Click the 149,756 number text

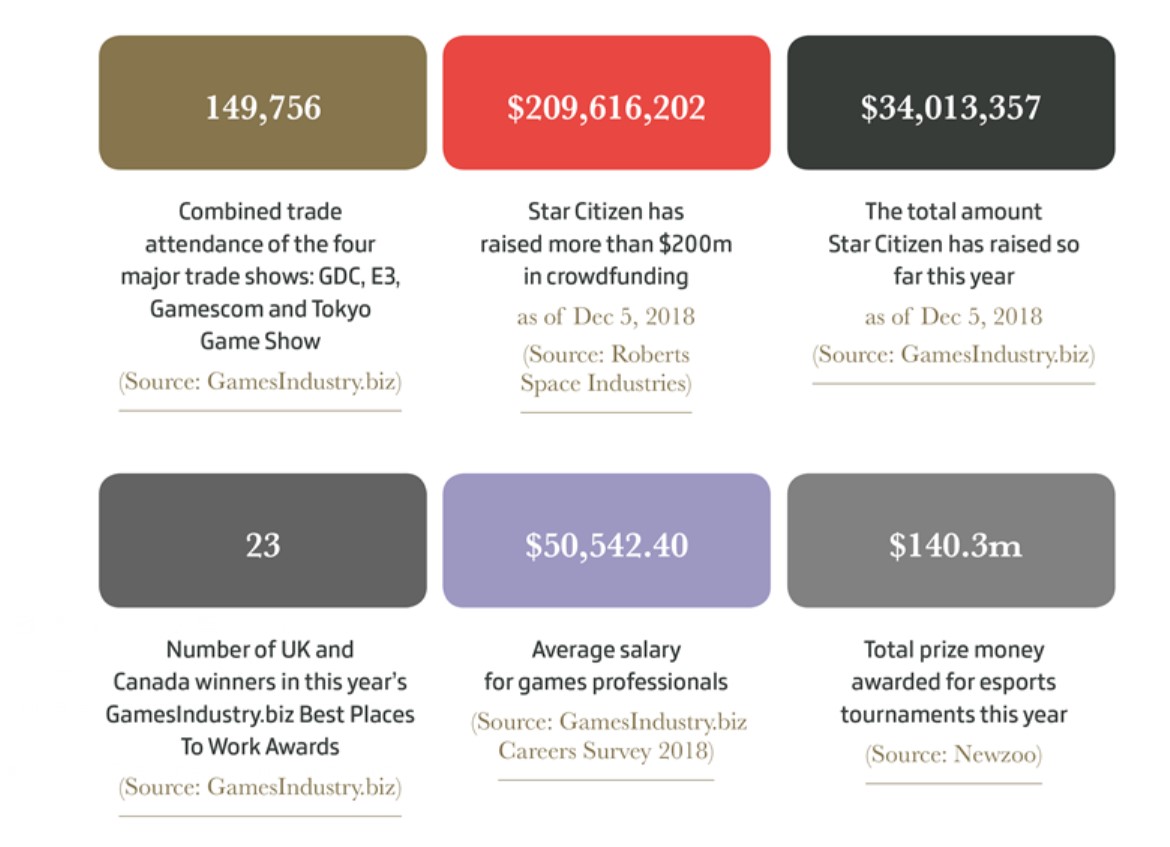pos(263,107)
